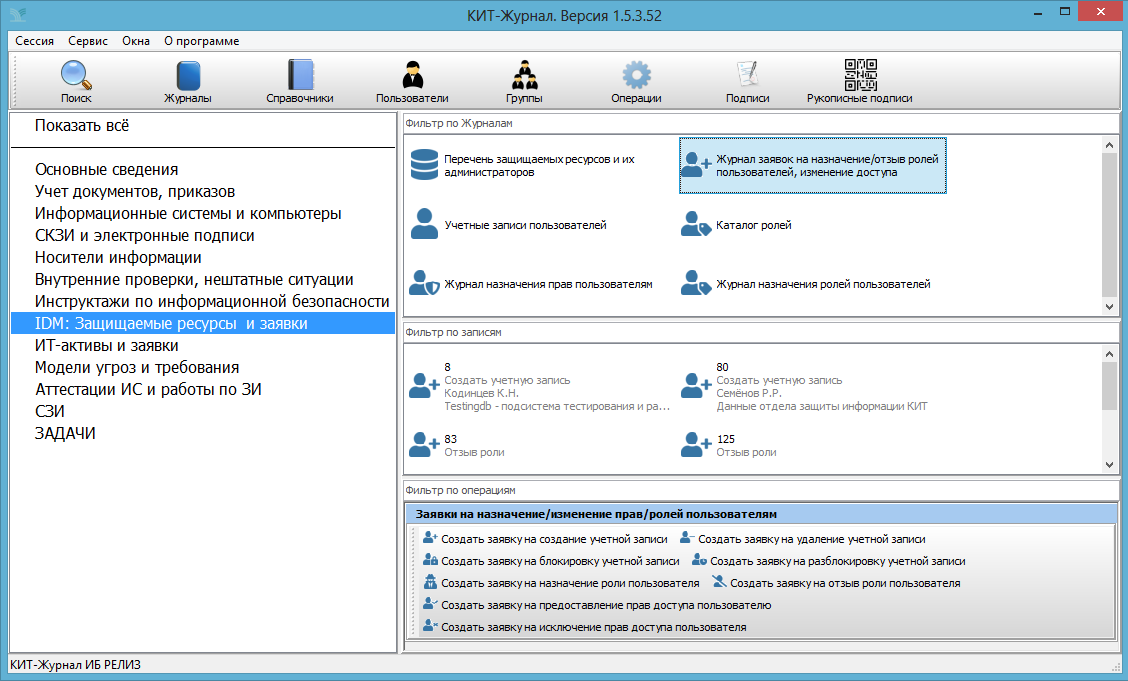Click Создать заявку на разблокировку учетной записи
Viewport: 1128px width, 681px height.
(837, 561)
